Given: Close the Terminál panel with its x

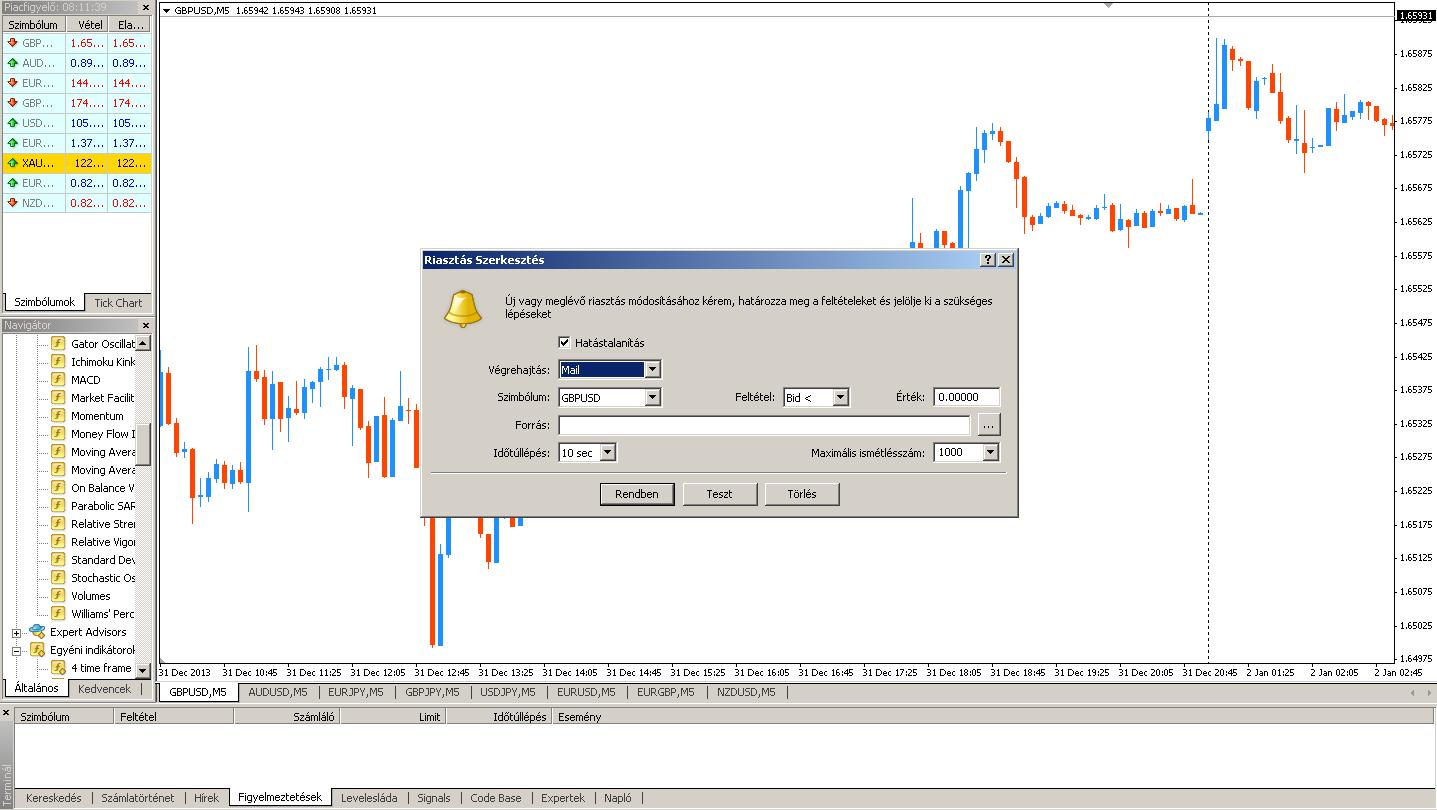Looking at the screenshot, I should point(6,713).
